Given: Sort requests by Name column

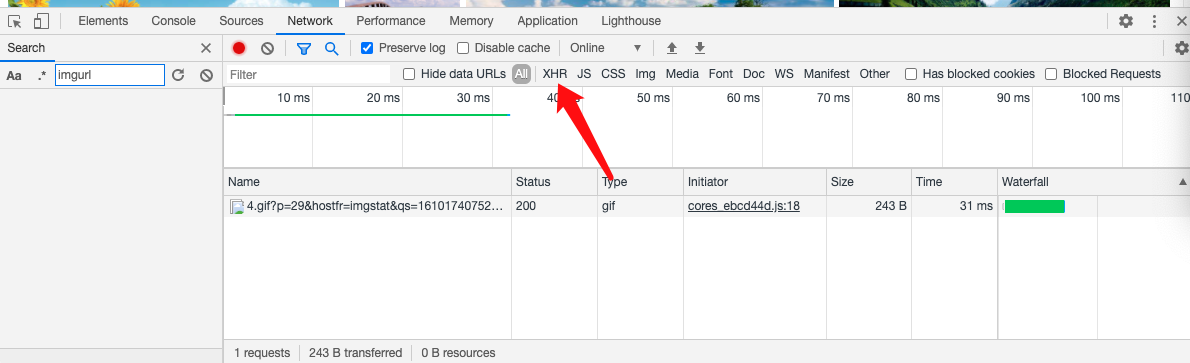Looking at the screenshot, I should tap(367, 182).
